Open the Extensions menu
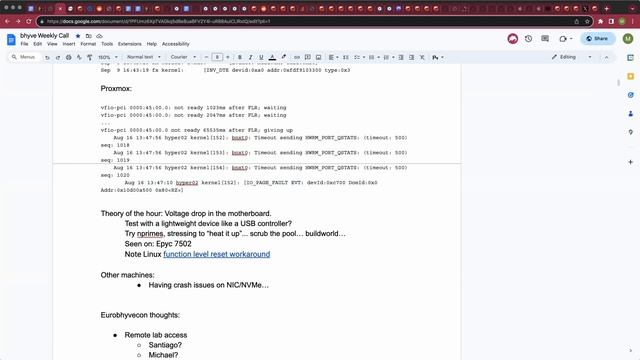The image size is (640, 360). (129, 44)
